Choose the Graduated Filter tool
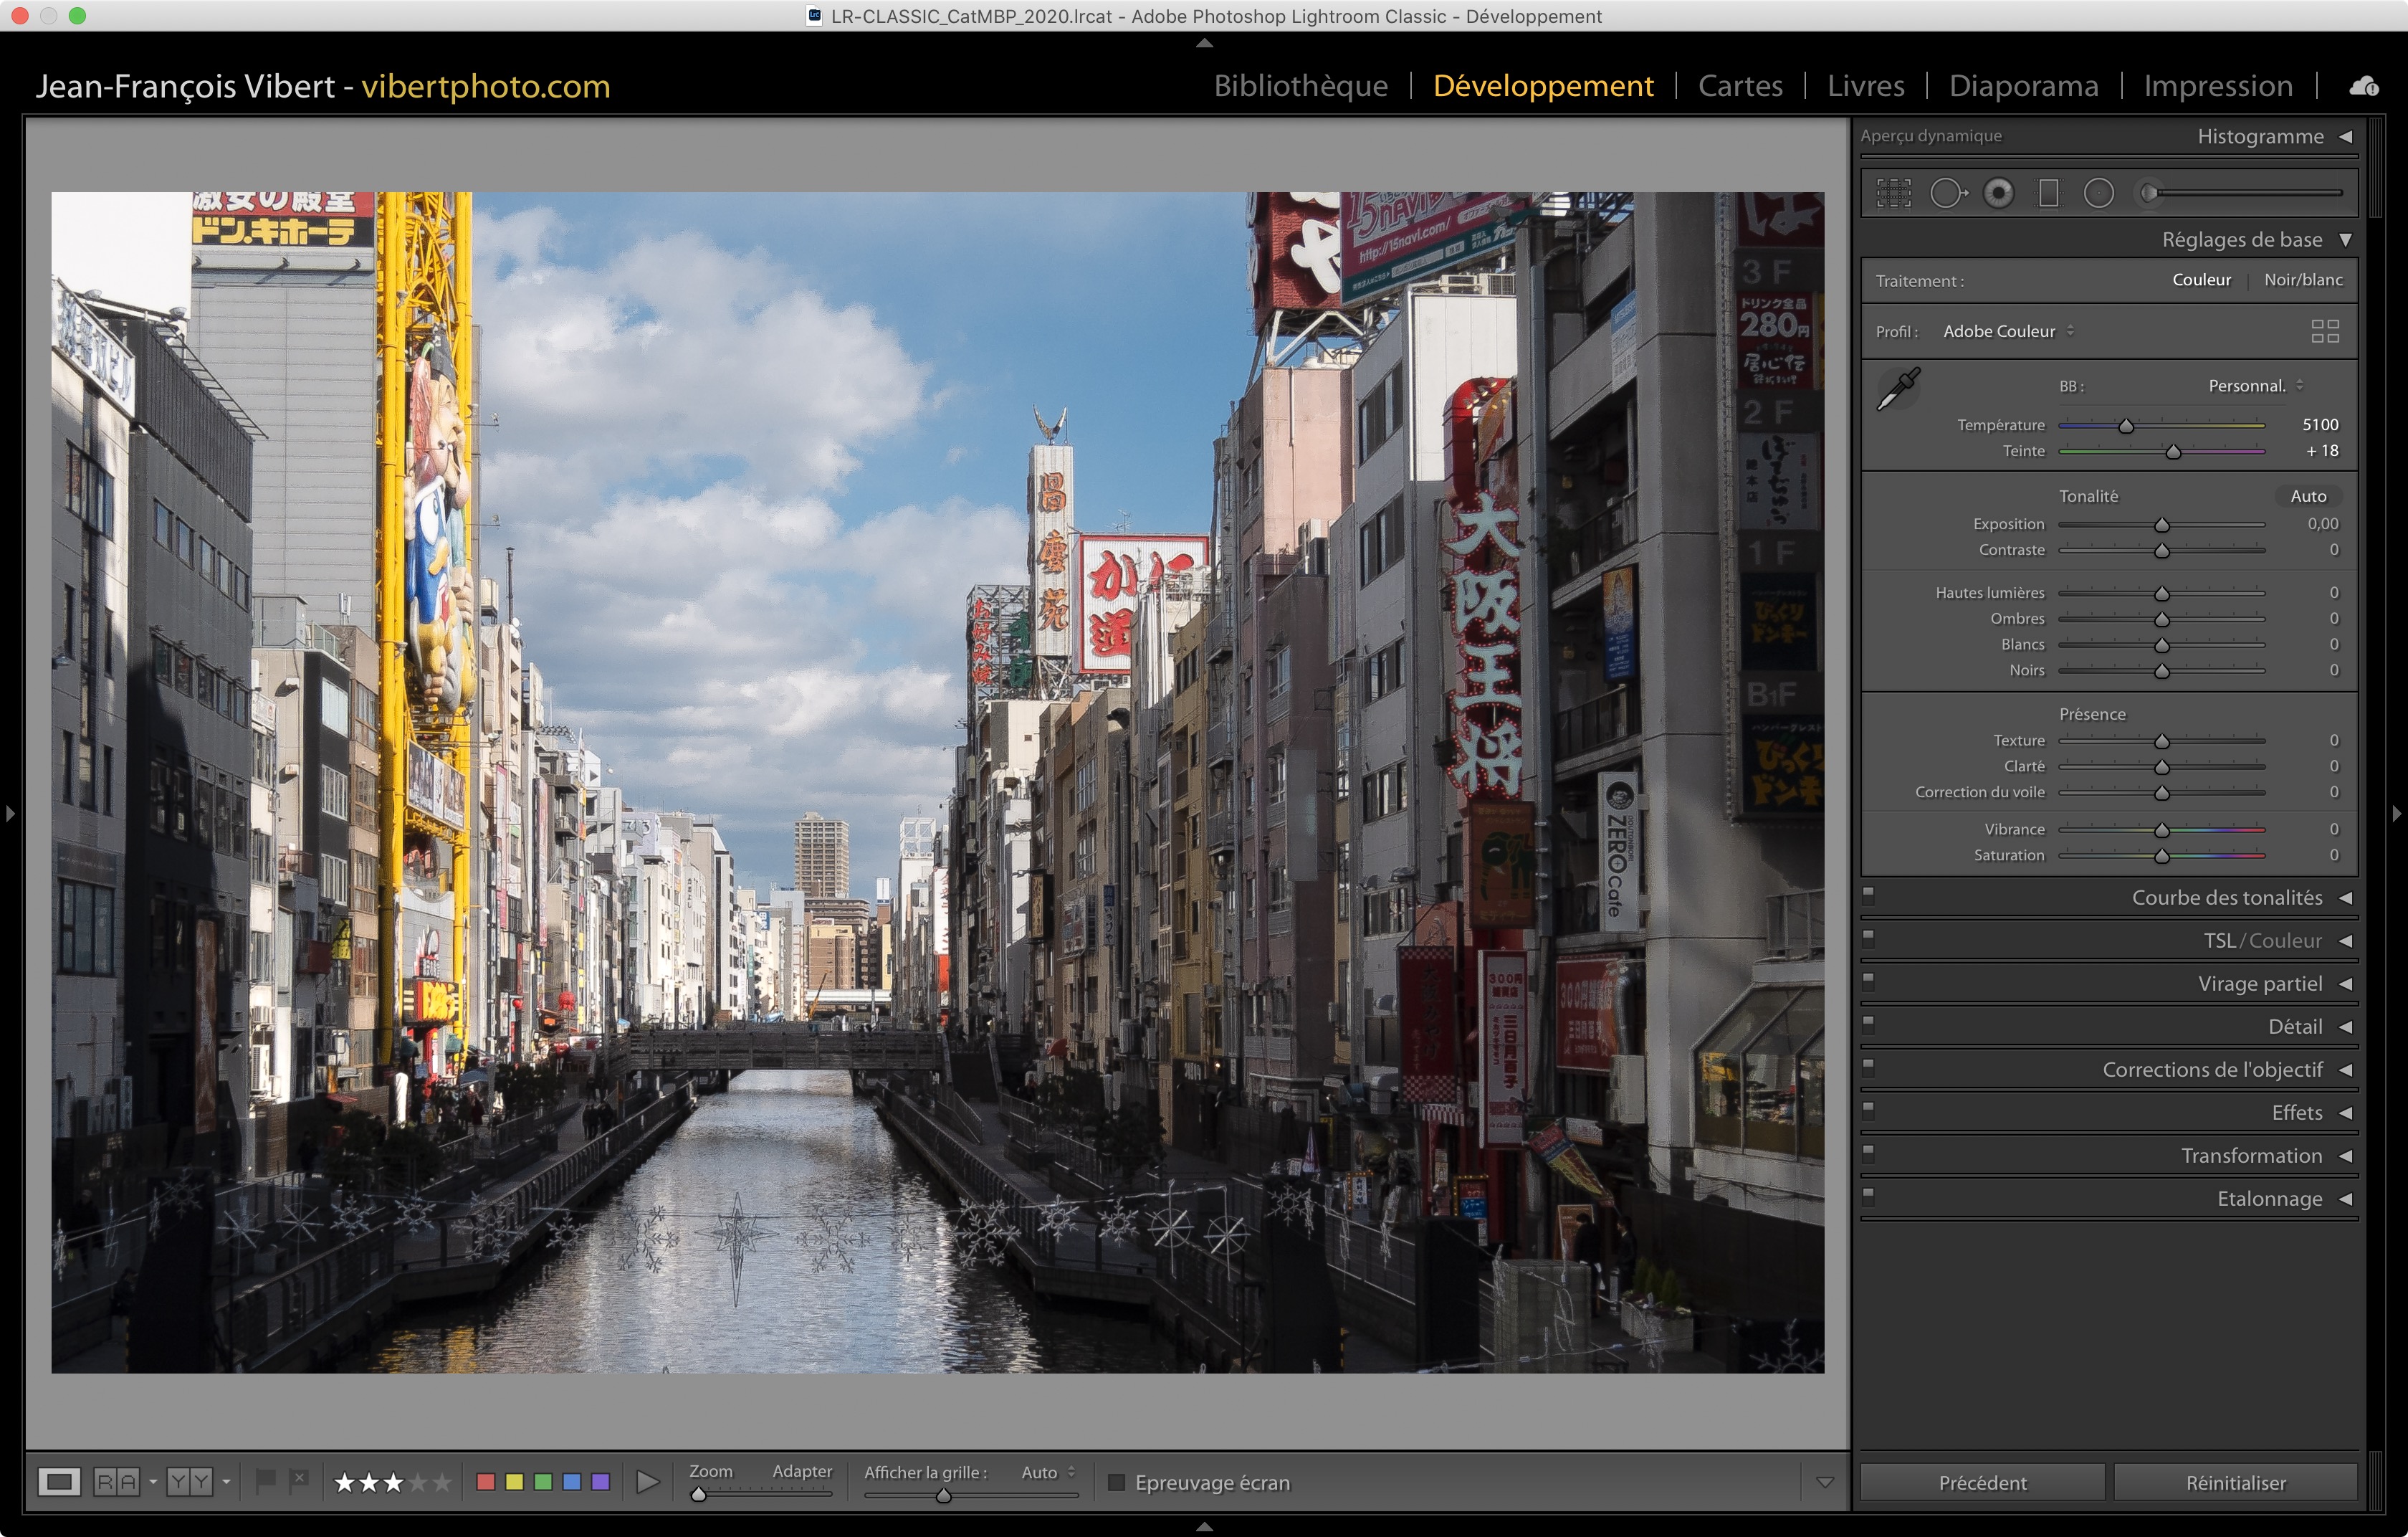Screen dimensions: 2408x1537 (2048, 193)
